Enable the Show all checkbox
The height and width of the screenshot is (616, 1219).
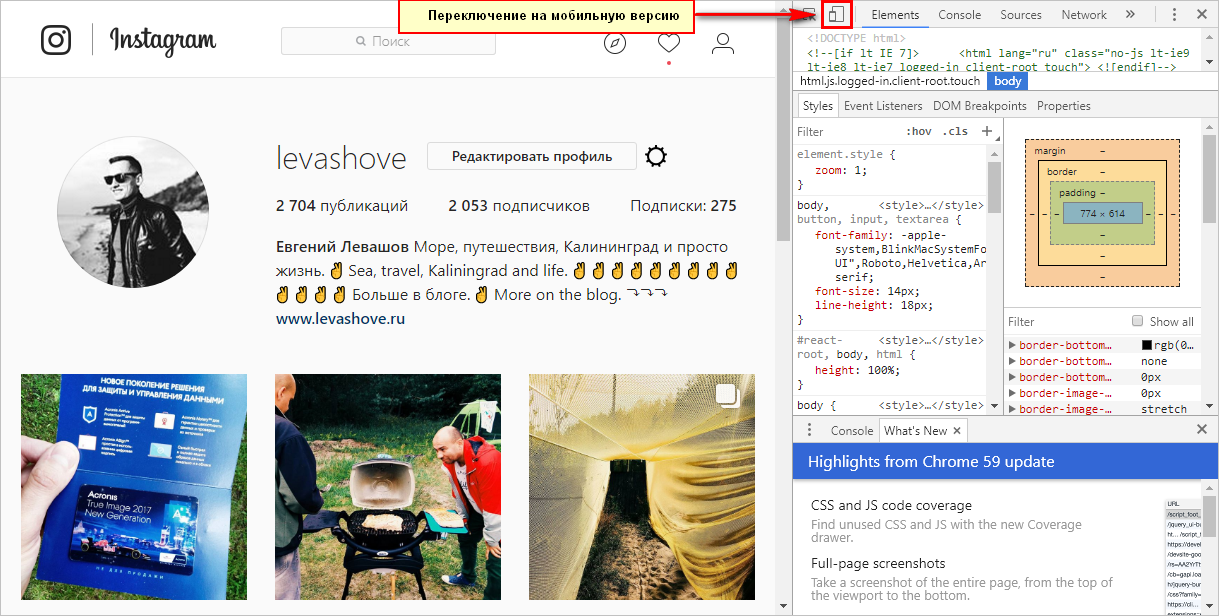(x=1137, y=321)
